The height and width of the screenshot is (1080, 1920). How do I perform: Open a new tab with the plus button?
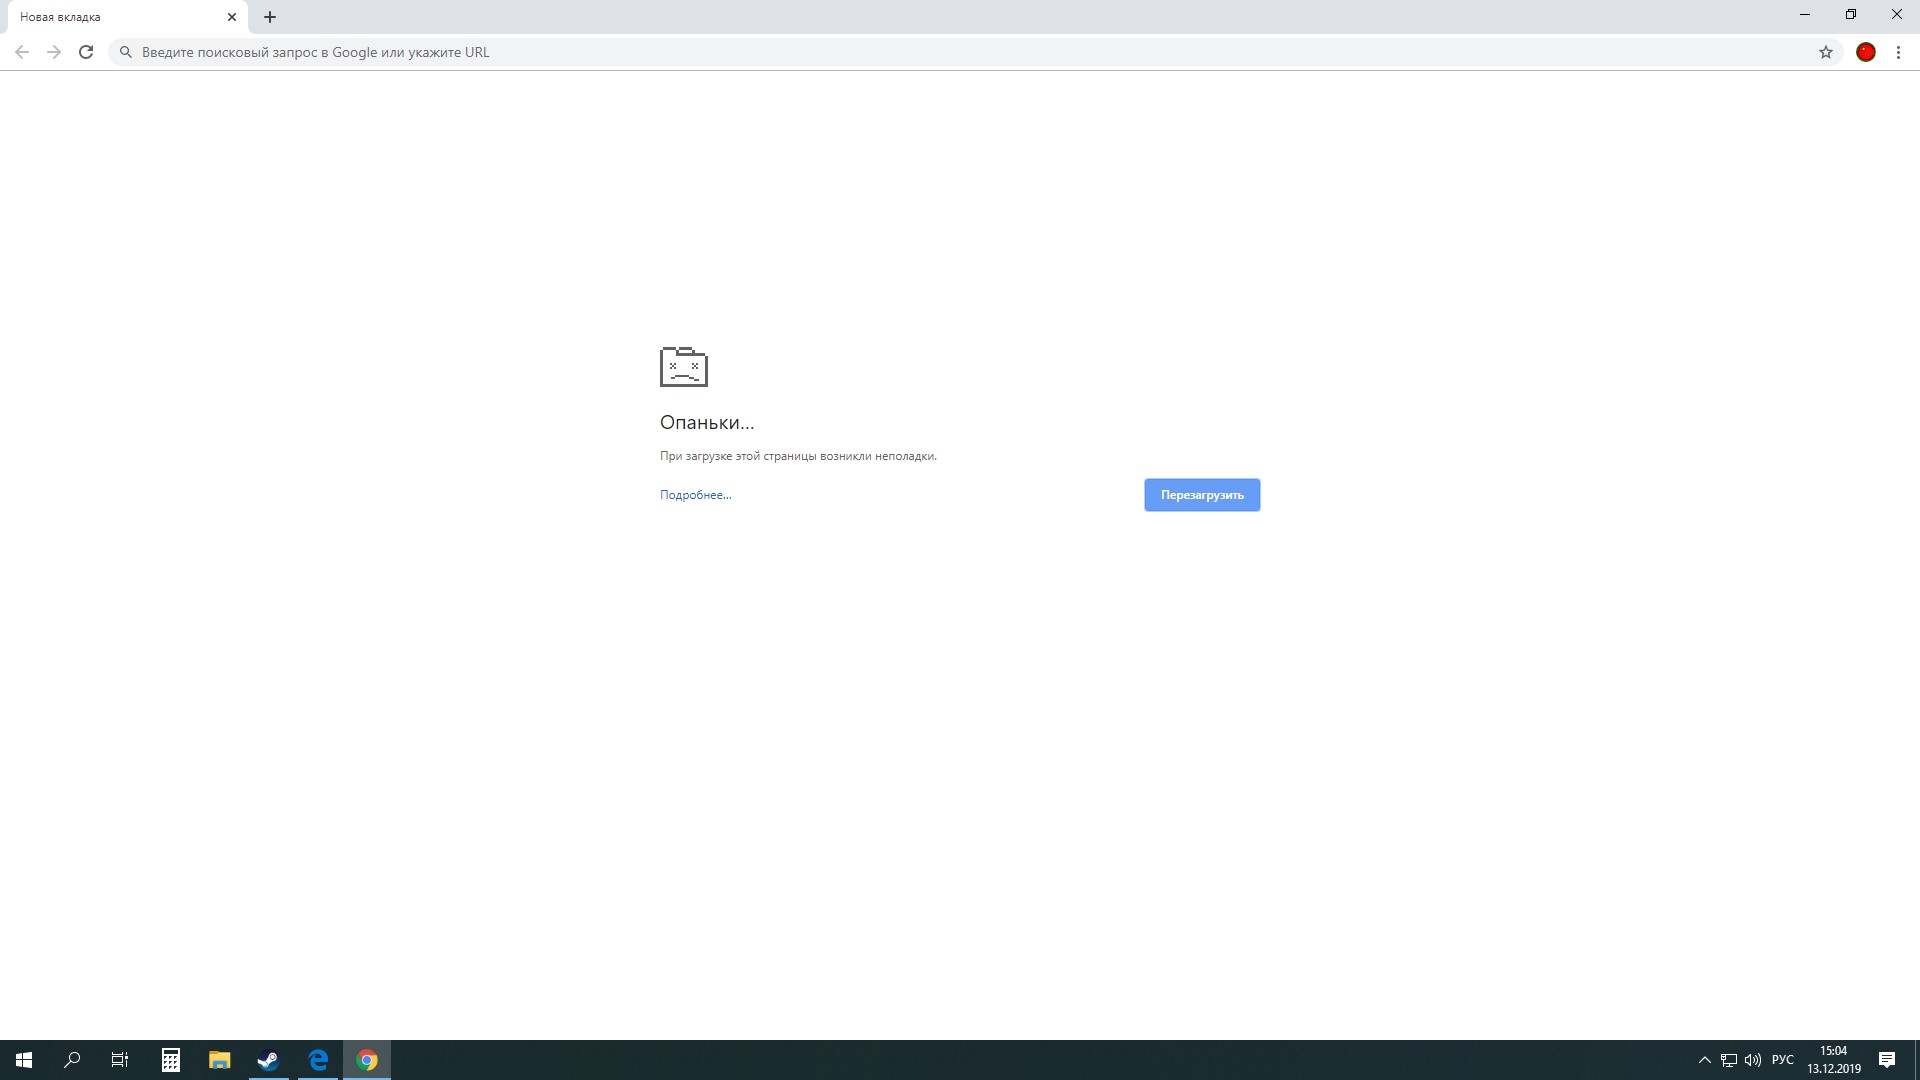270,17
